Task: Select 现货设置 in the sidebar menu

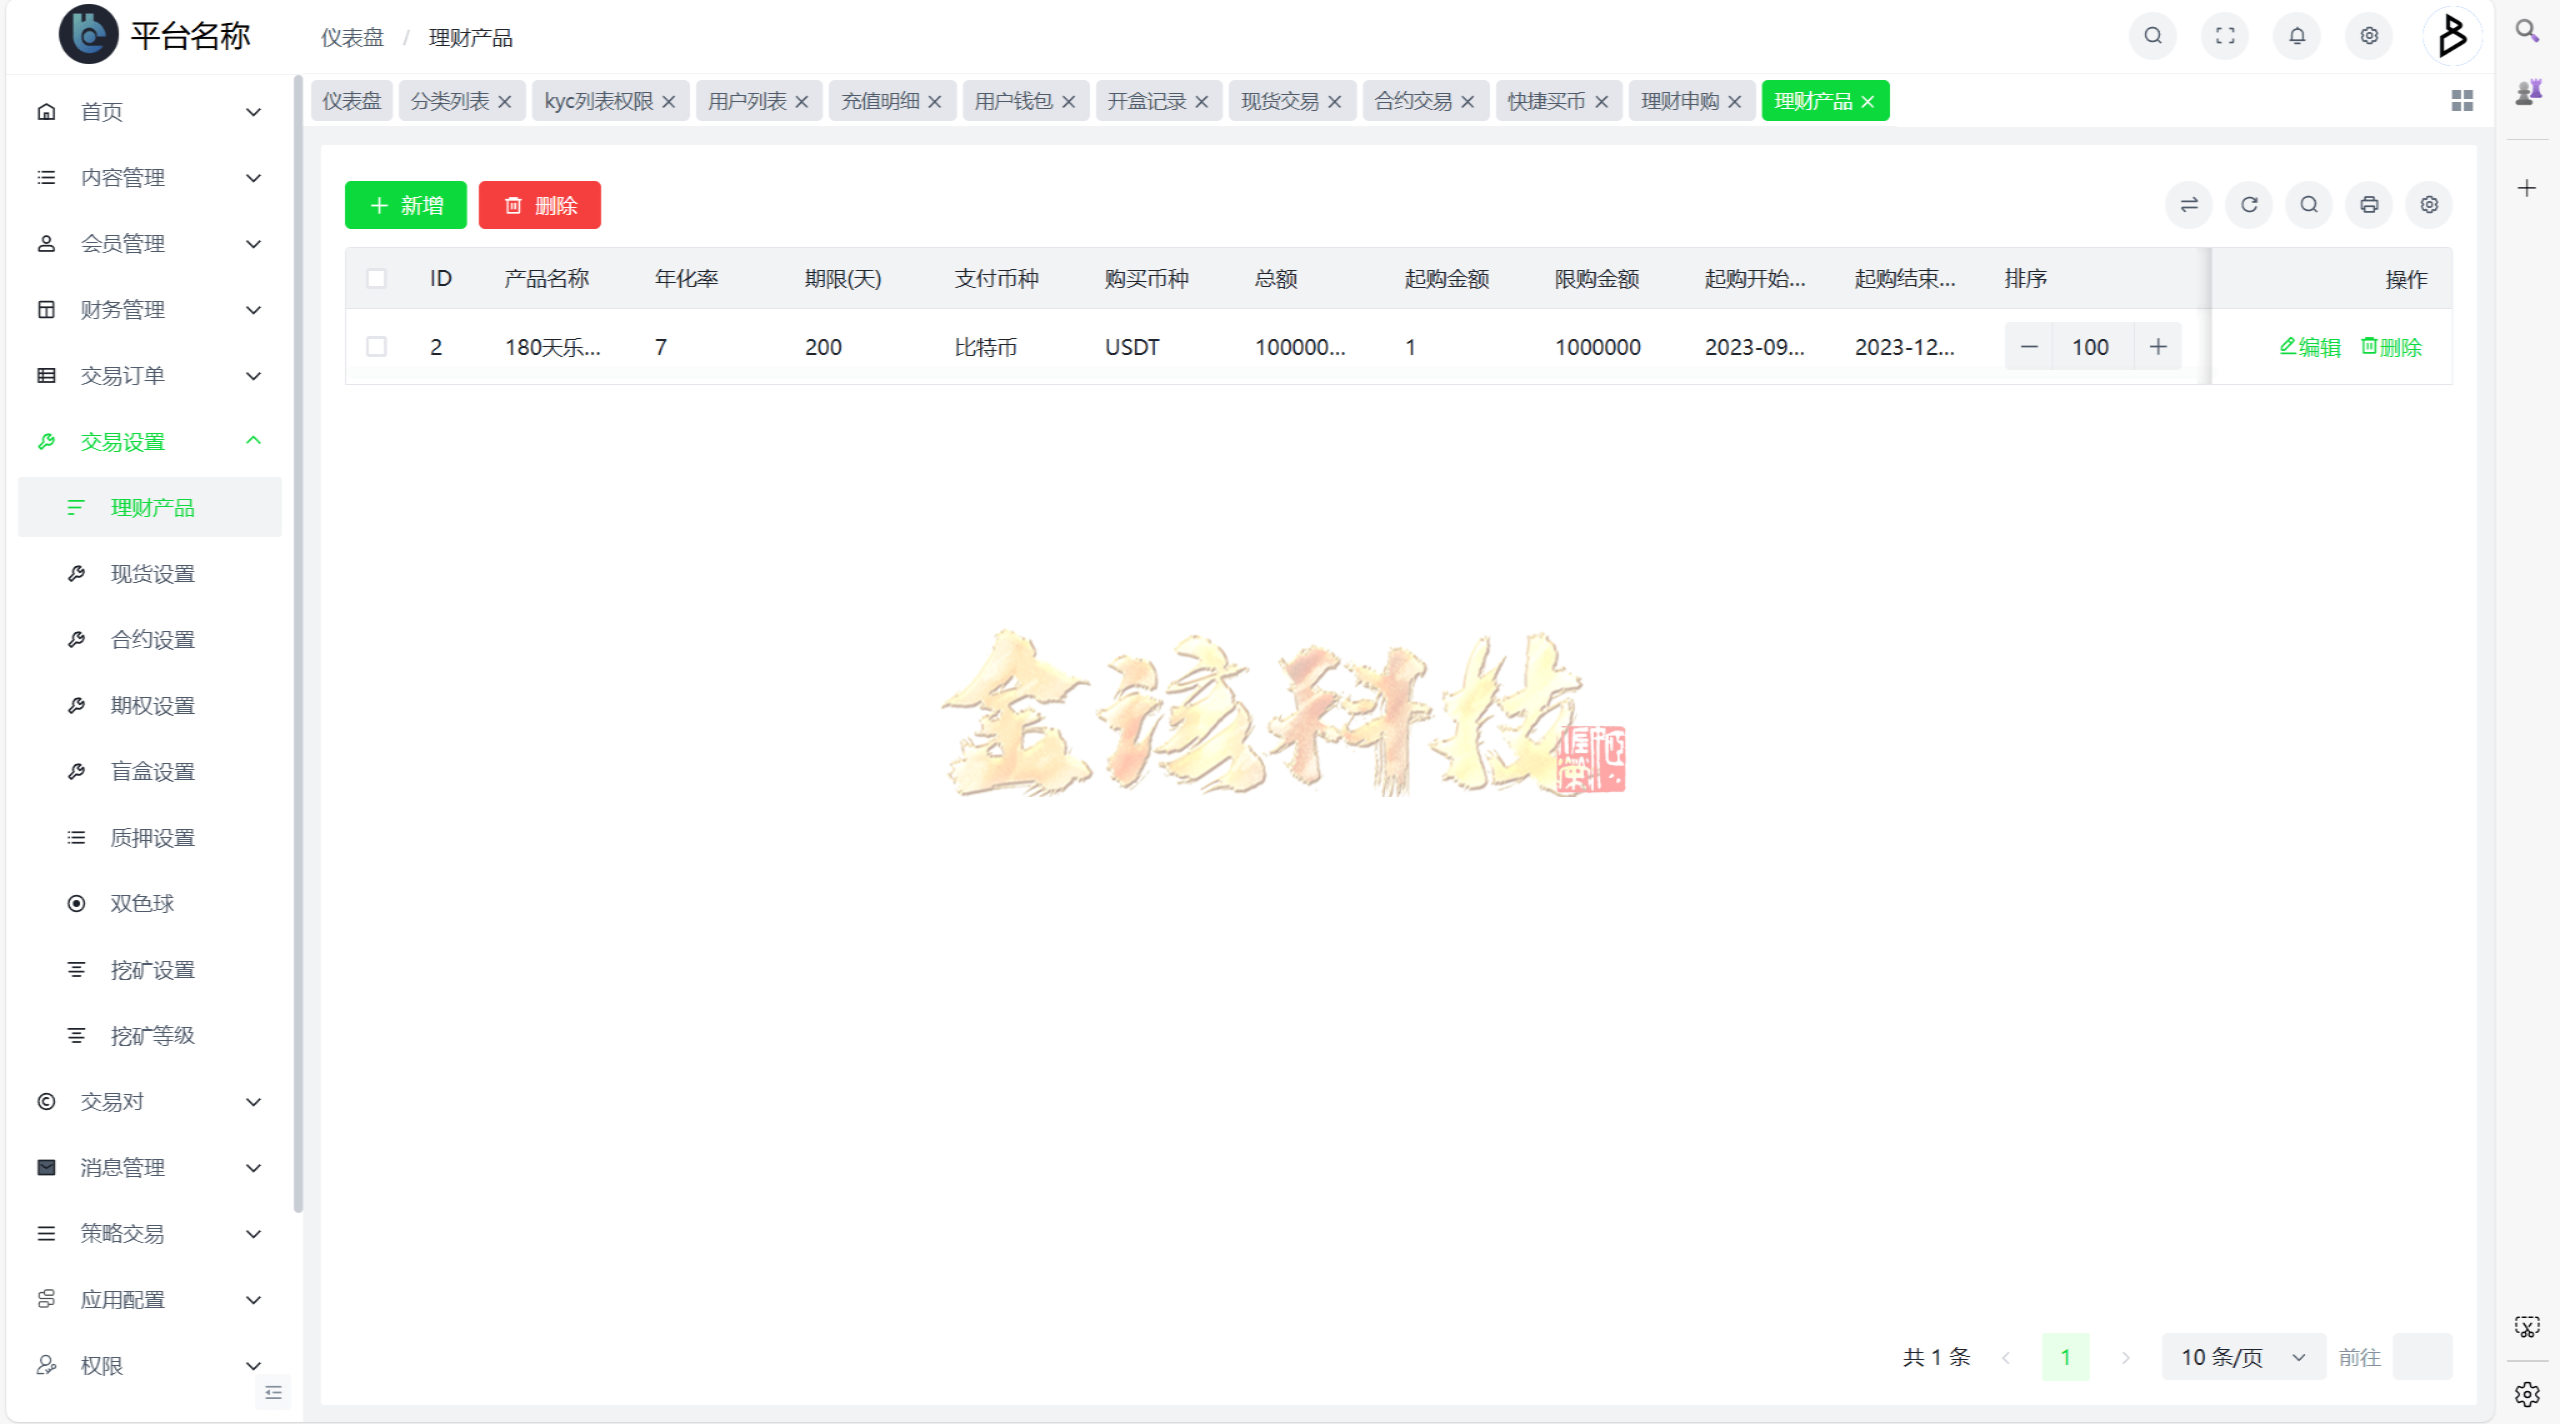Action: click(x=151, y=573)
